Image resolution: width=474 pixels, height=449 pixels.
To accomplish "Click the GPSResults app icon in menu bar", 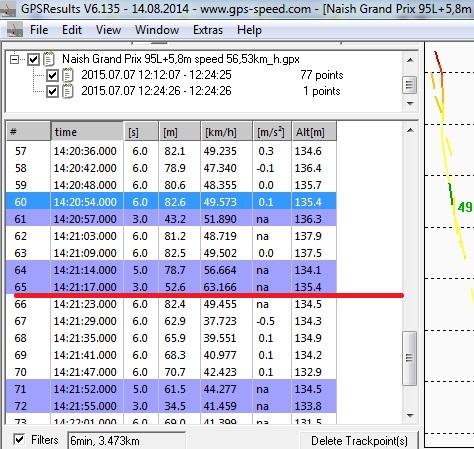I will 15,30.
